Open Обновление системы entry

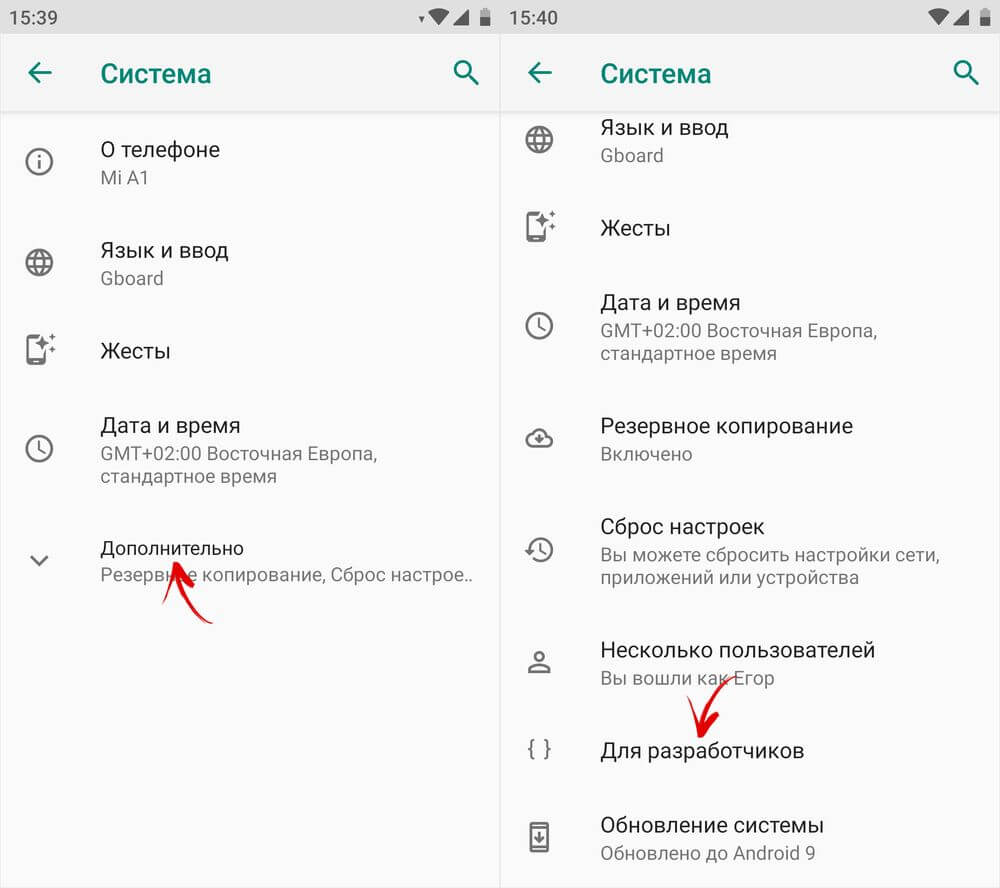click(x=750, y=838)
